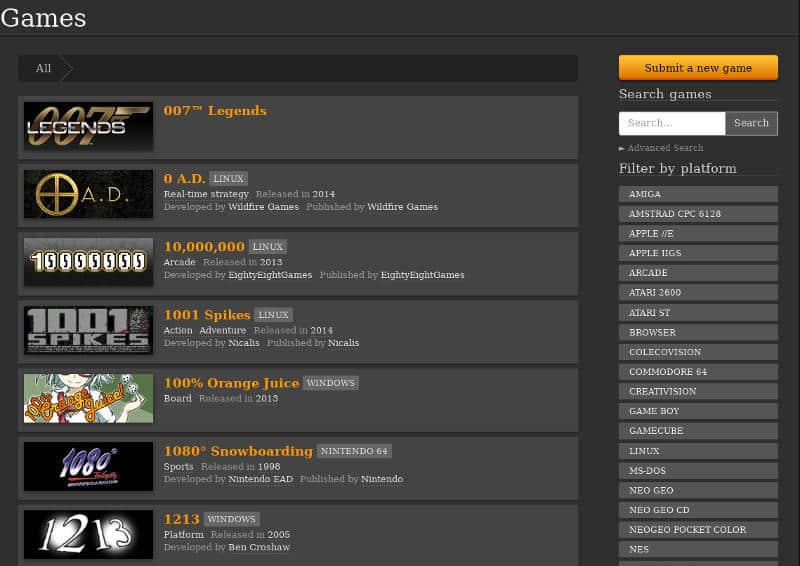Screen dimensions: 800x566
Task: Click publisher Wildfire Games for 0 A.D.
Action: (403, 207)
